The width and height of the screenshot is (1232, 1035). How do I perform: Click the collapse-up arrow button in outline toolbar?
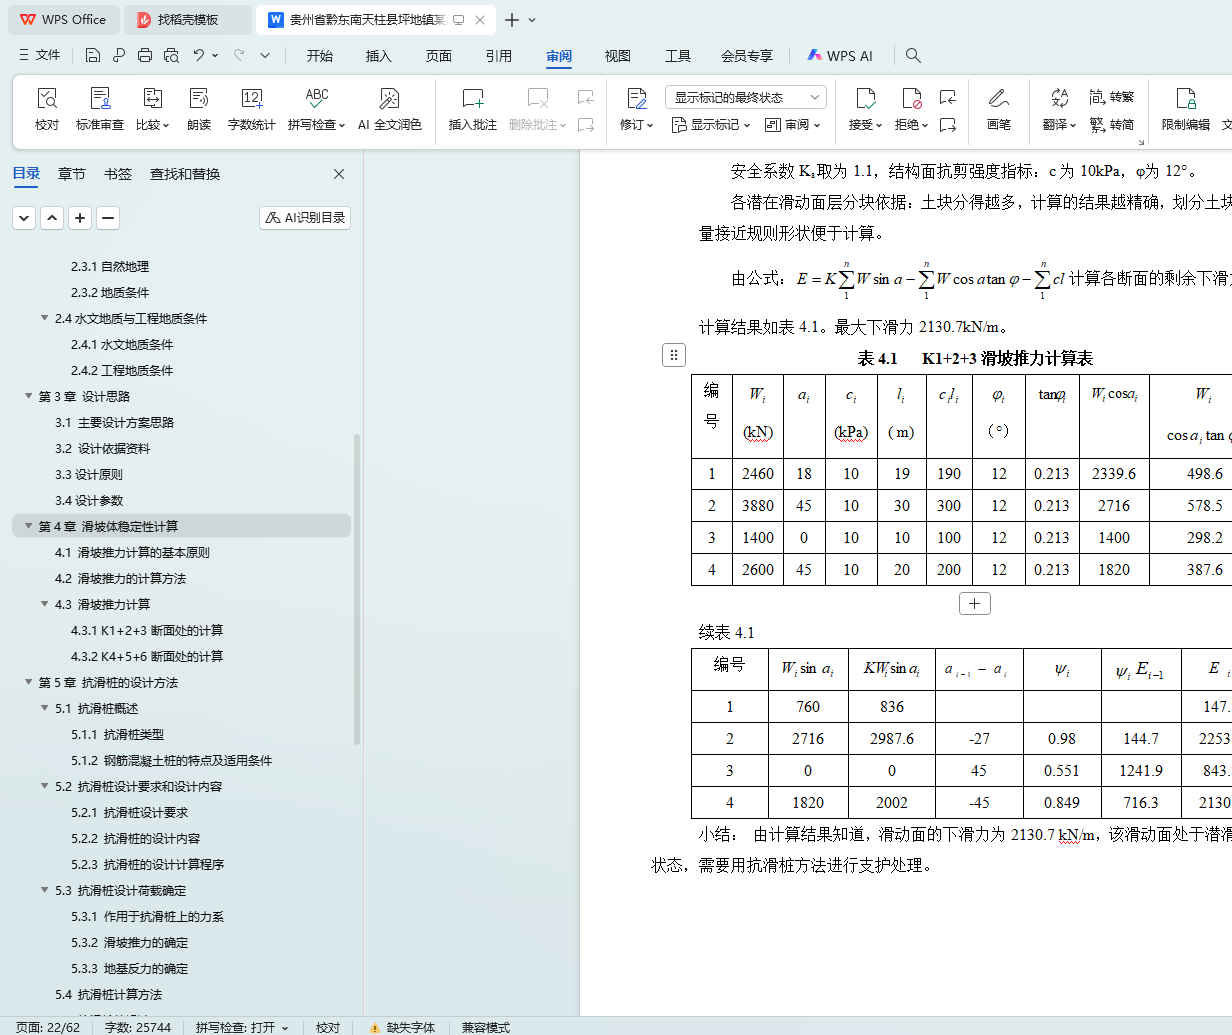pyautogui.click(x=52, y=217)
